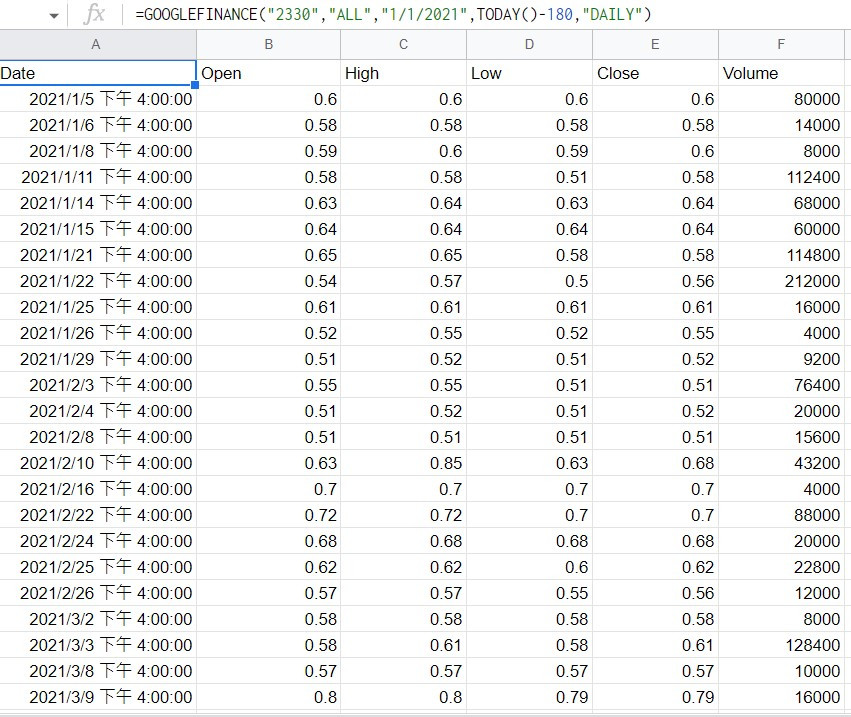This screenshot has height=717, width=851.
Task: Select date cell 2021/1/25
Action: tap(98, 307)
